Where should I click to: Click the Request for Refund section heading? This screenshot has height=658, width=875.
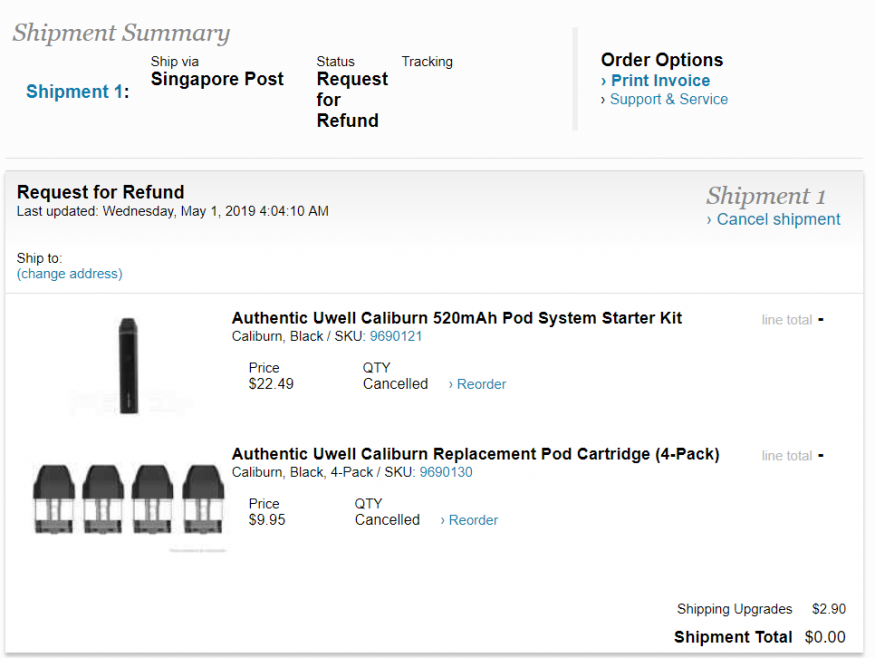click(x=101, y=192)
